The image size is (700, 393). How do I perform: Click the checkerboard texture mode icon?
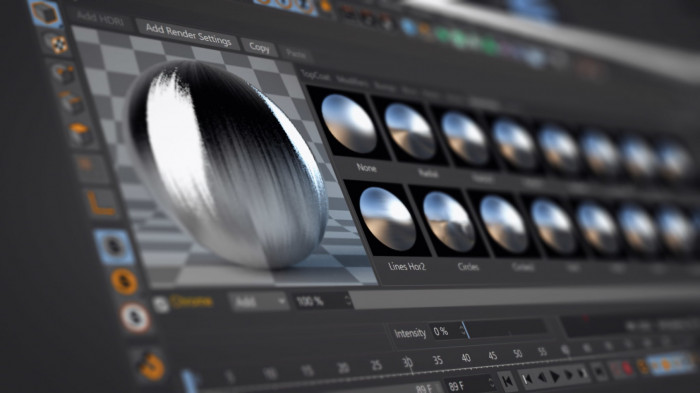[x=57, y=44]
